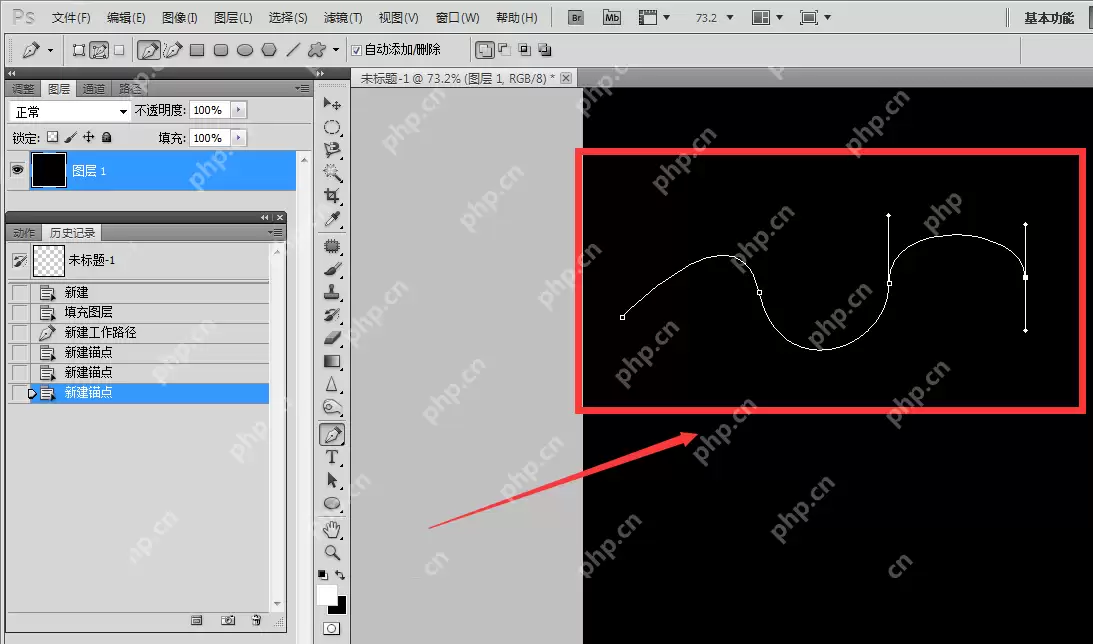This screenshot has height=644, width=1093.
Task: Set history brush source box beside 填充图层
Action: [20, 312]
